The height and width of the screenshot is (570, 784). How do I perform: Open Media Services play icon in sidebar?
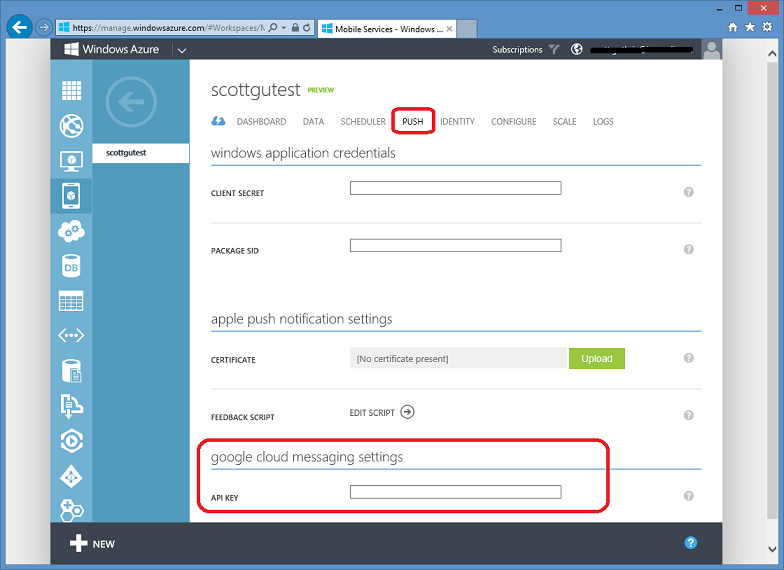coord(71,441)
